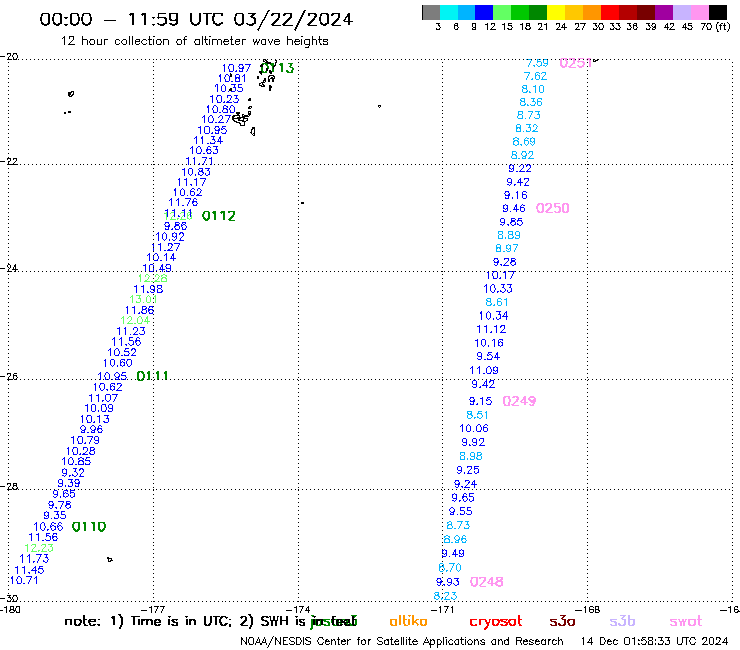Click the wave height value 12.04
740x650 pixels.
(x=135, y=321)
